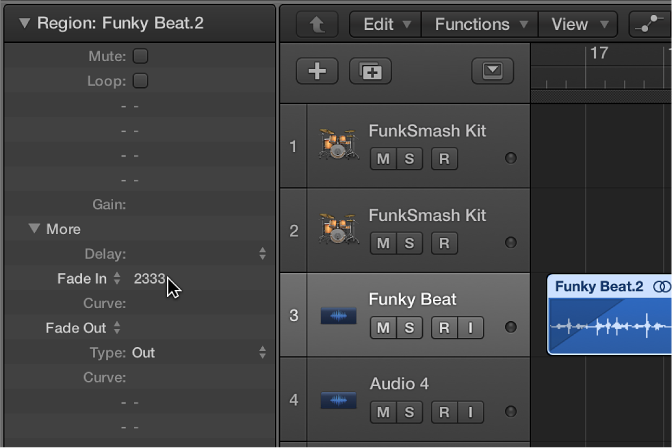Click the track header dropdown arrow button
The image size is (672, 448).
(x=492, y=71)
